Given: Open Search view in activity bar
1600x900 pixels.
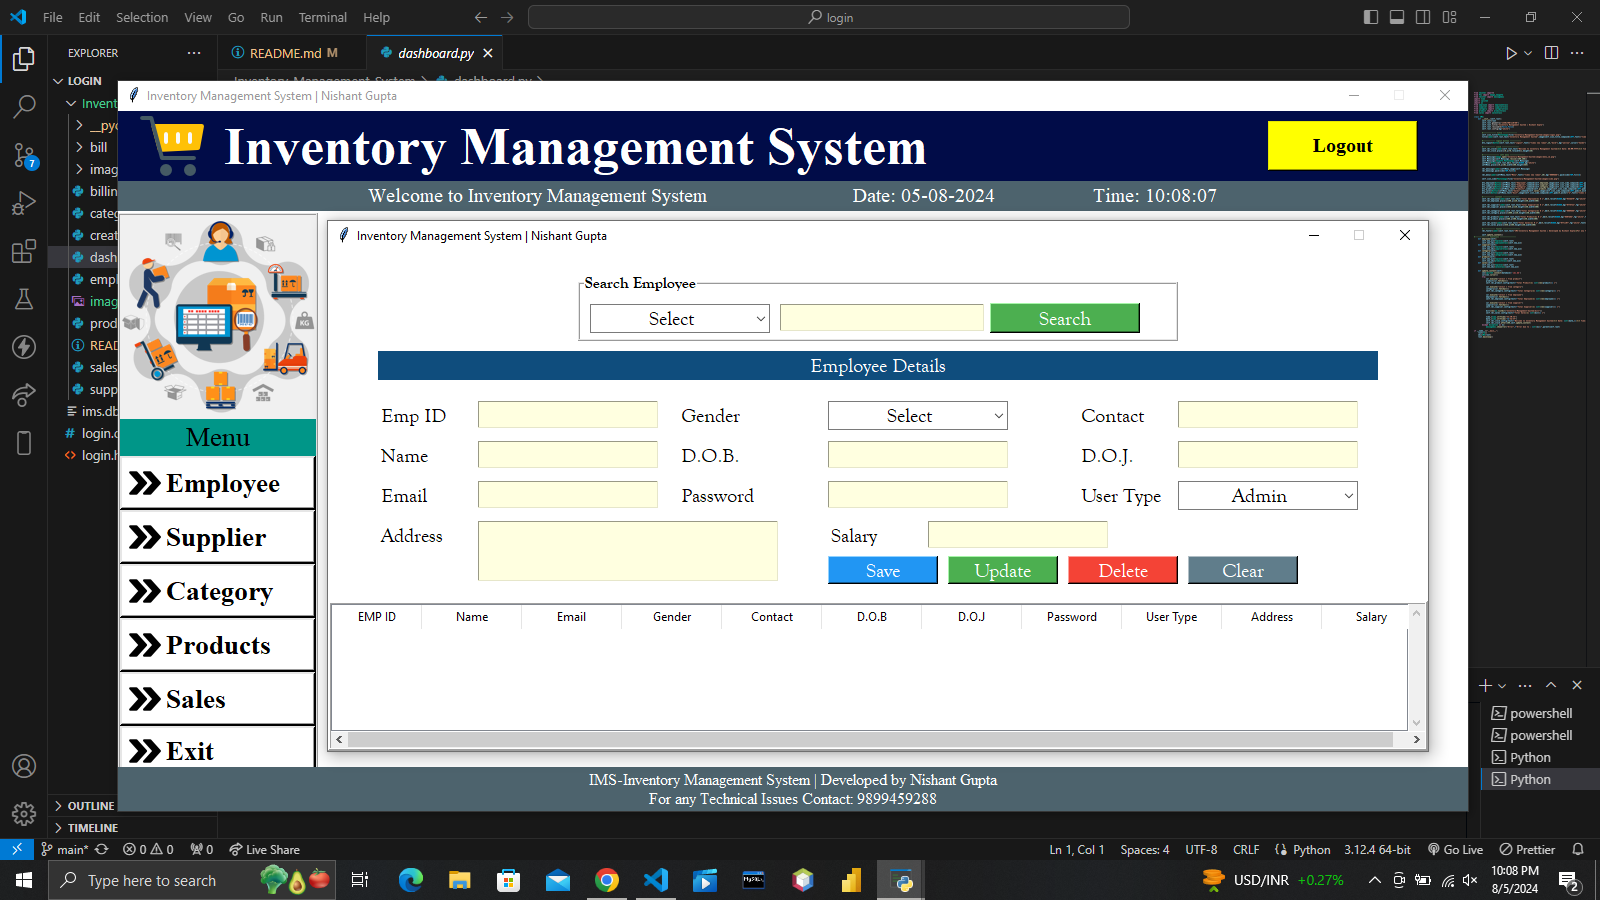Looking at the screenshot, I should tap(24, 106).
